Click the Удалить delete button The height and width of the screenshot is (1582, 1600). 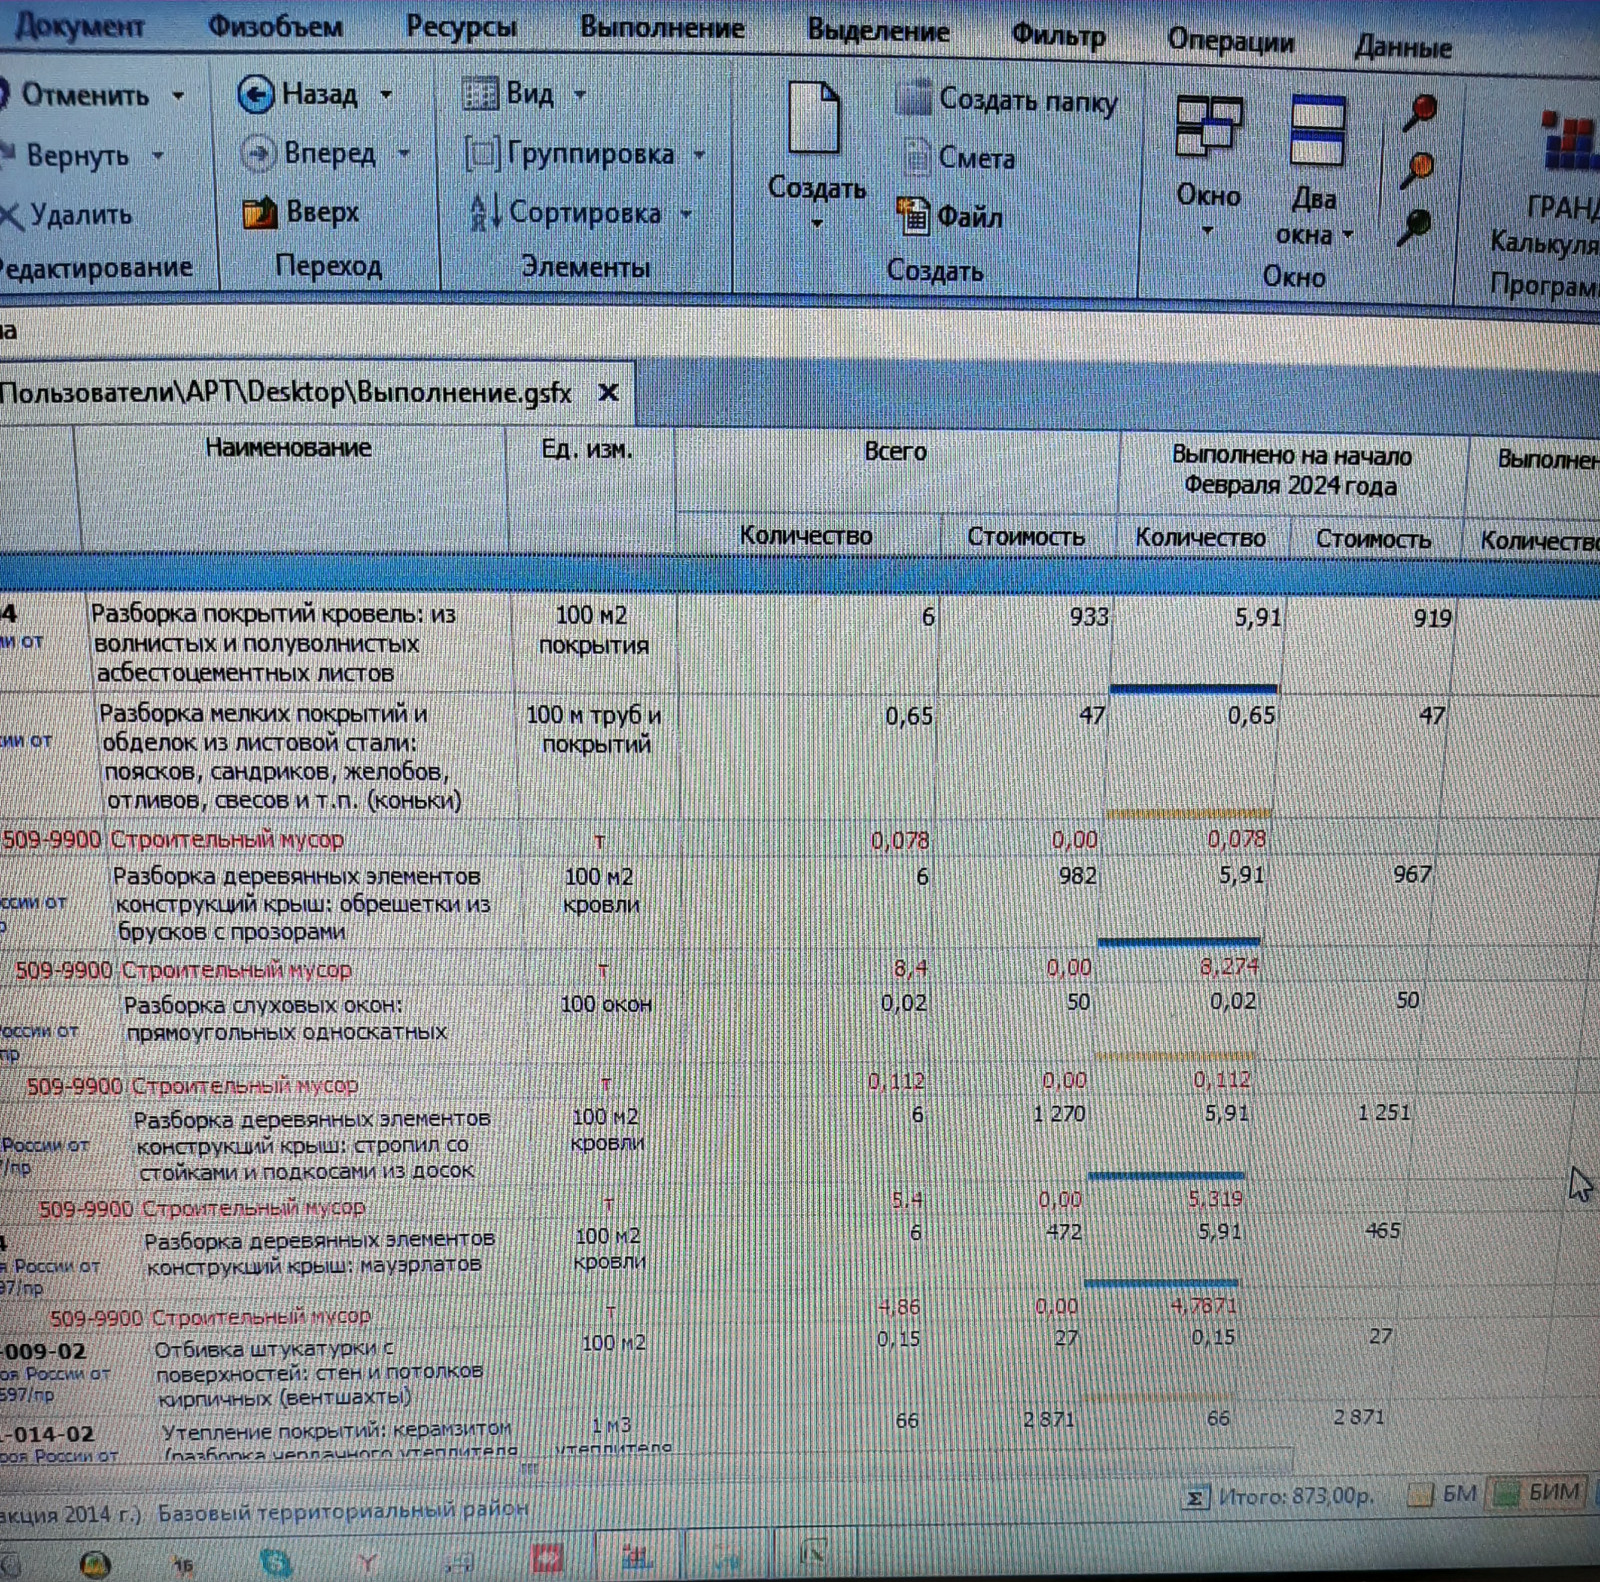(66, 214)
